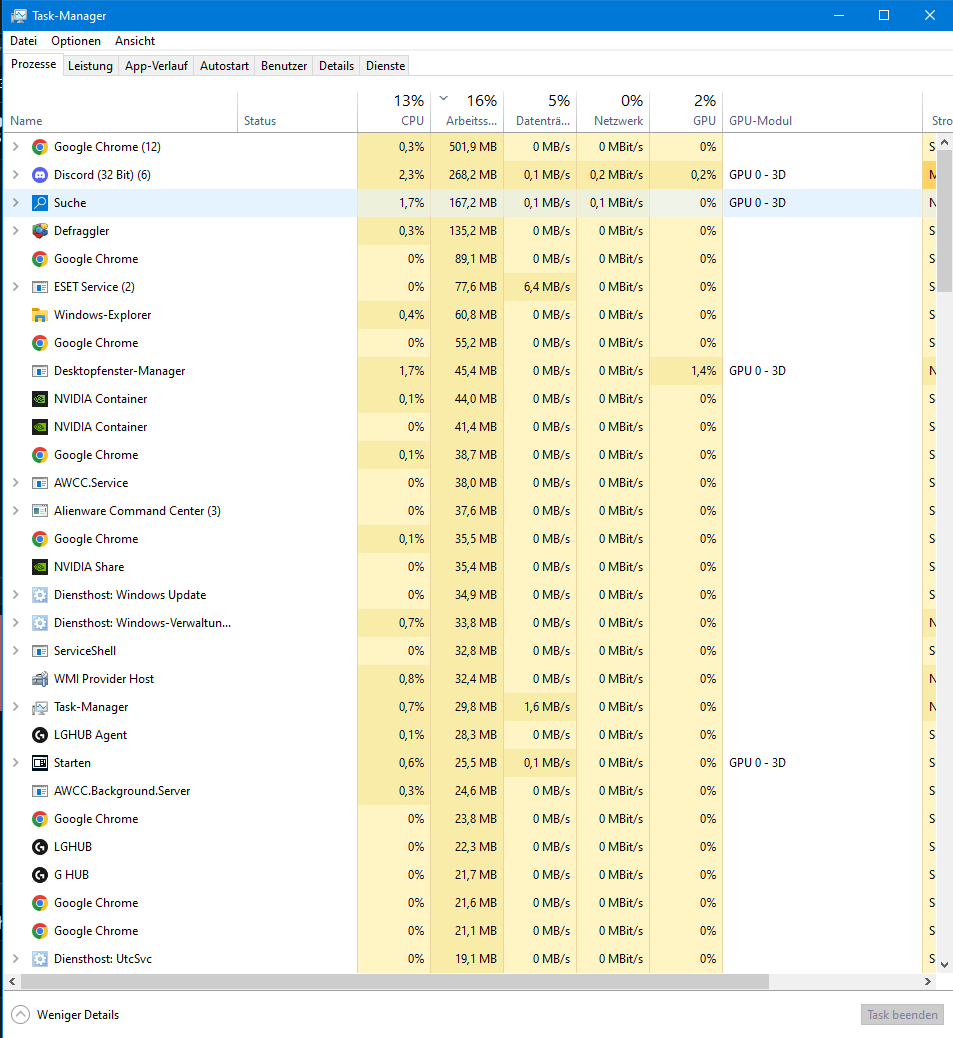Click the scroll-right arrow at the bottom
The height and width of the screenshot is (1038, 953).
coord(928,981)
